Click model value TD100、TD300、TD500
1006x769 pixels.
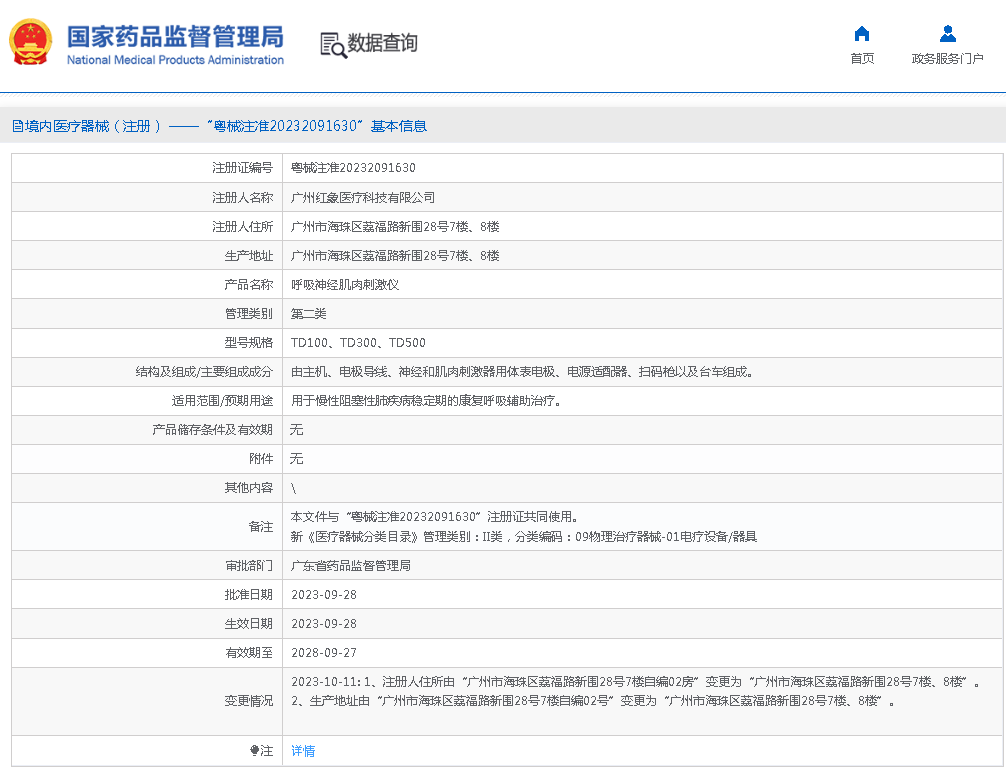click(358, 343)
